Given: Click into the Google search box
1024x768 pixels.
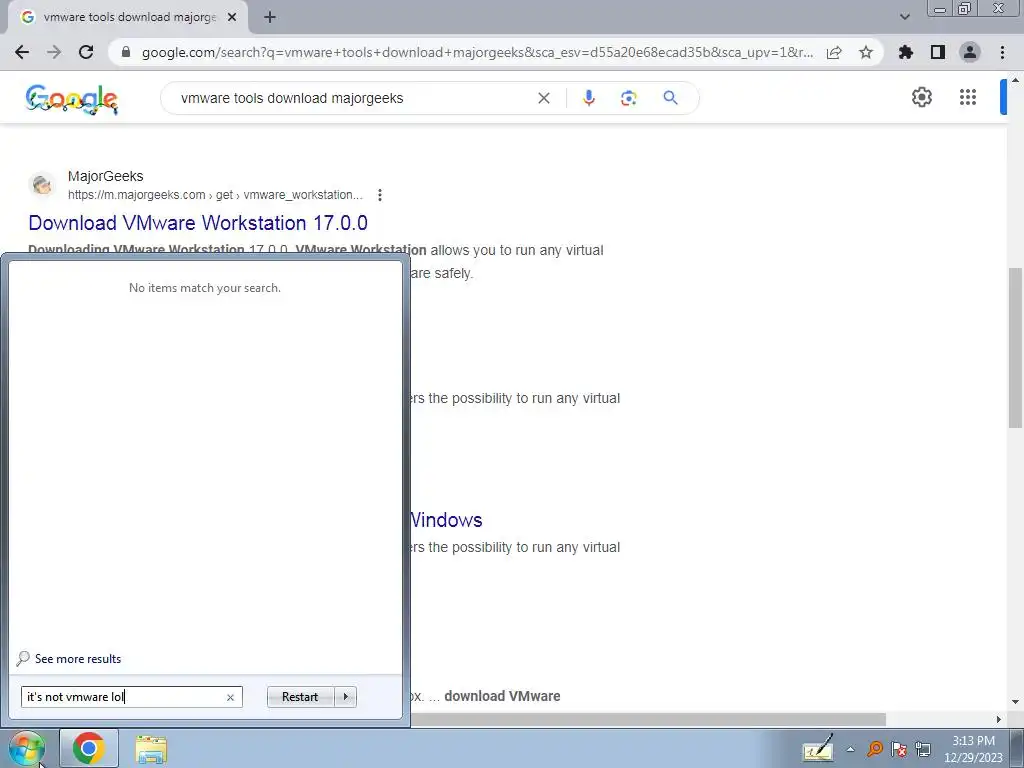Looking at the screenshot, I should (353, 98).
